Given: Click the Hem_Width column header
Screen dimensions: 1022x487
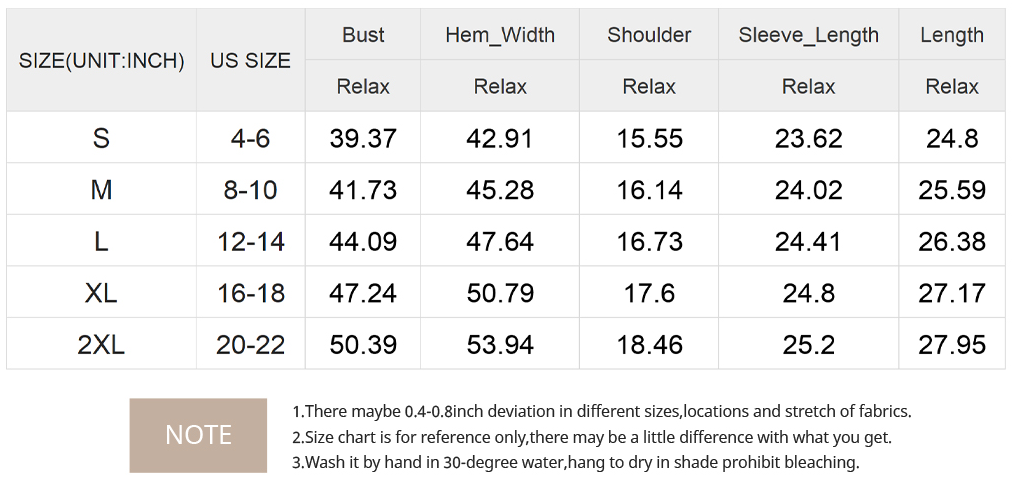Looking at the screenshot, I should (500, 35).
